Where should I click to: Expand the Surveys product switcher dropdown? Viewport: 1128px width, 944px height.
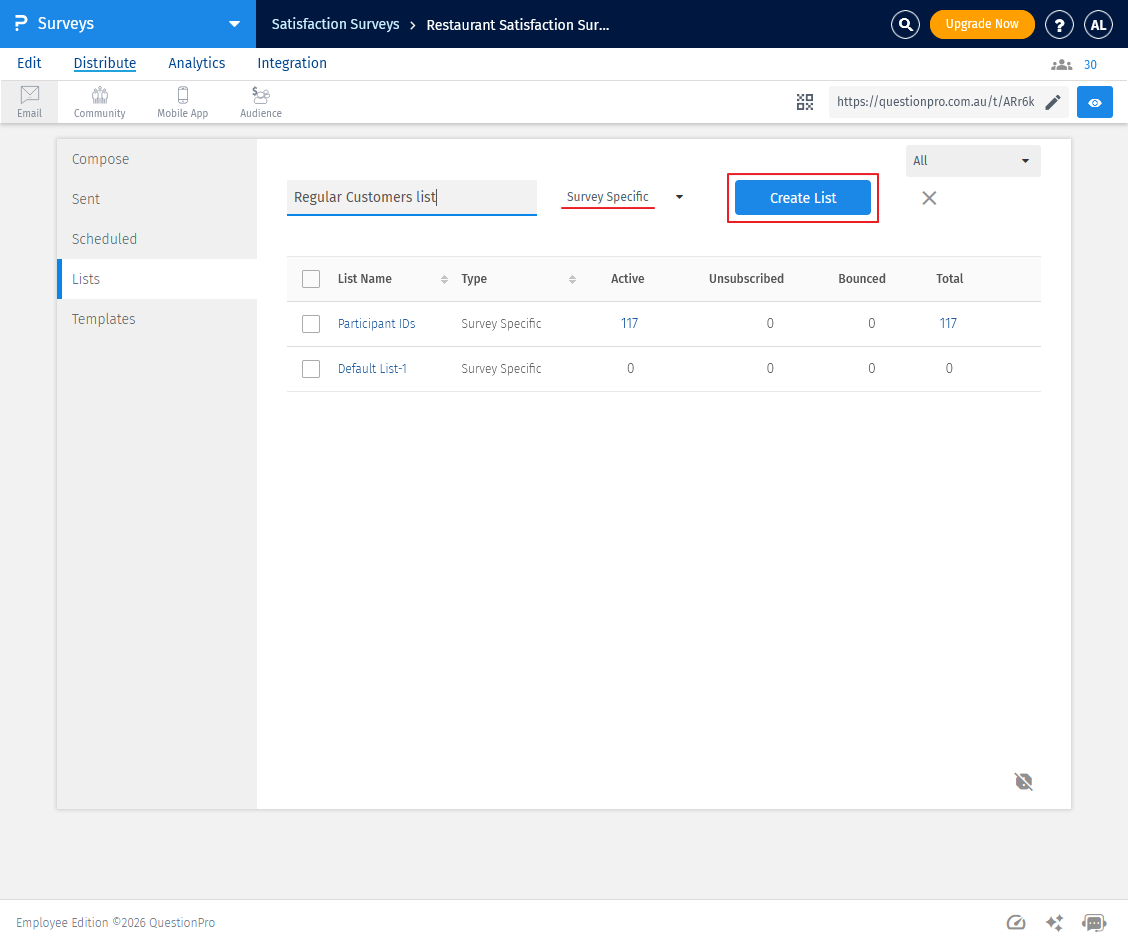point(234,24)
